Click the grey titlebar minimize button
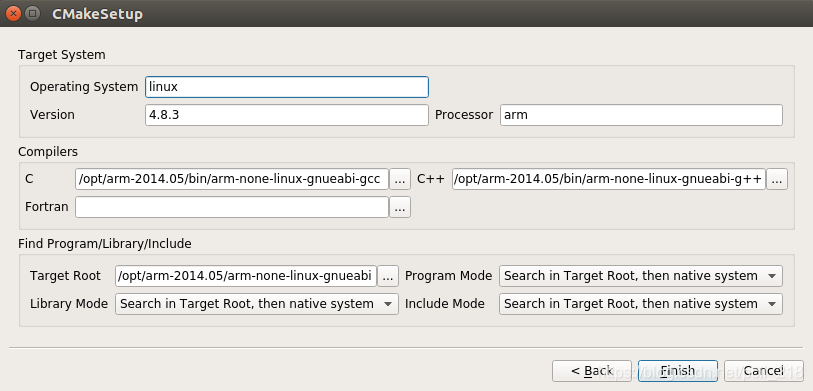The width and height of the screenshot is (813, 391). (32, 13)
